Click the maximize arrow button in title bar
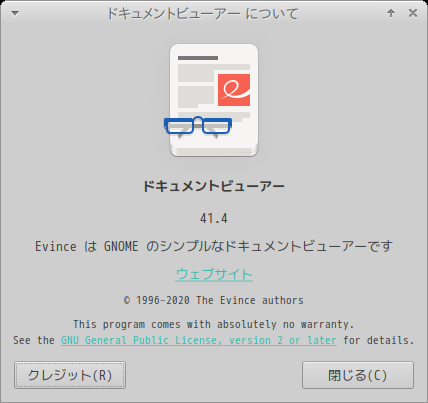The height and width of the screenshot is (403, 428). click(x=391, y=13)
